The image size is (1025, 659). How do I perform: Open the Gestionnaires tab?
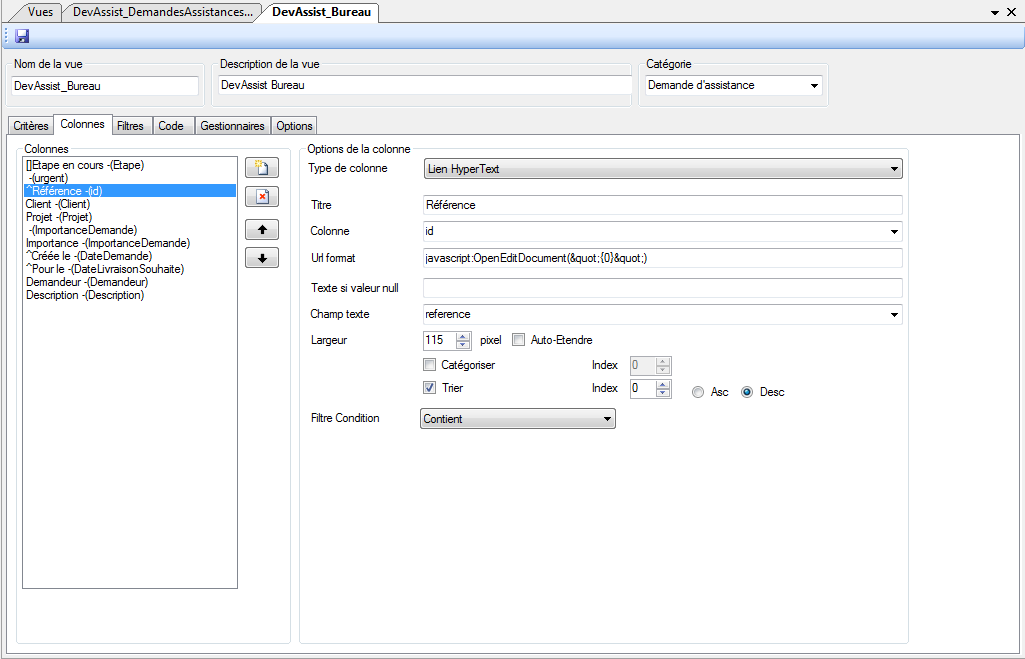pyautogui.click(x=232, y=126)
